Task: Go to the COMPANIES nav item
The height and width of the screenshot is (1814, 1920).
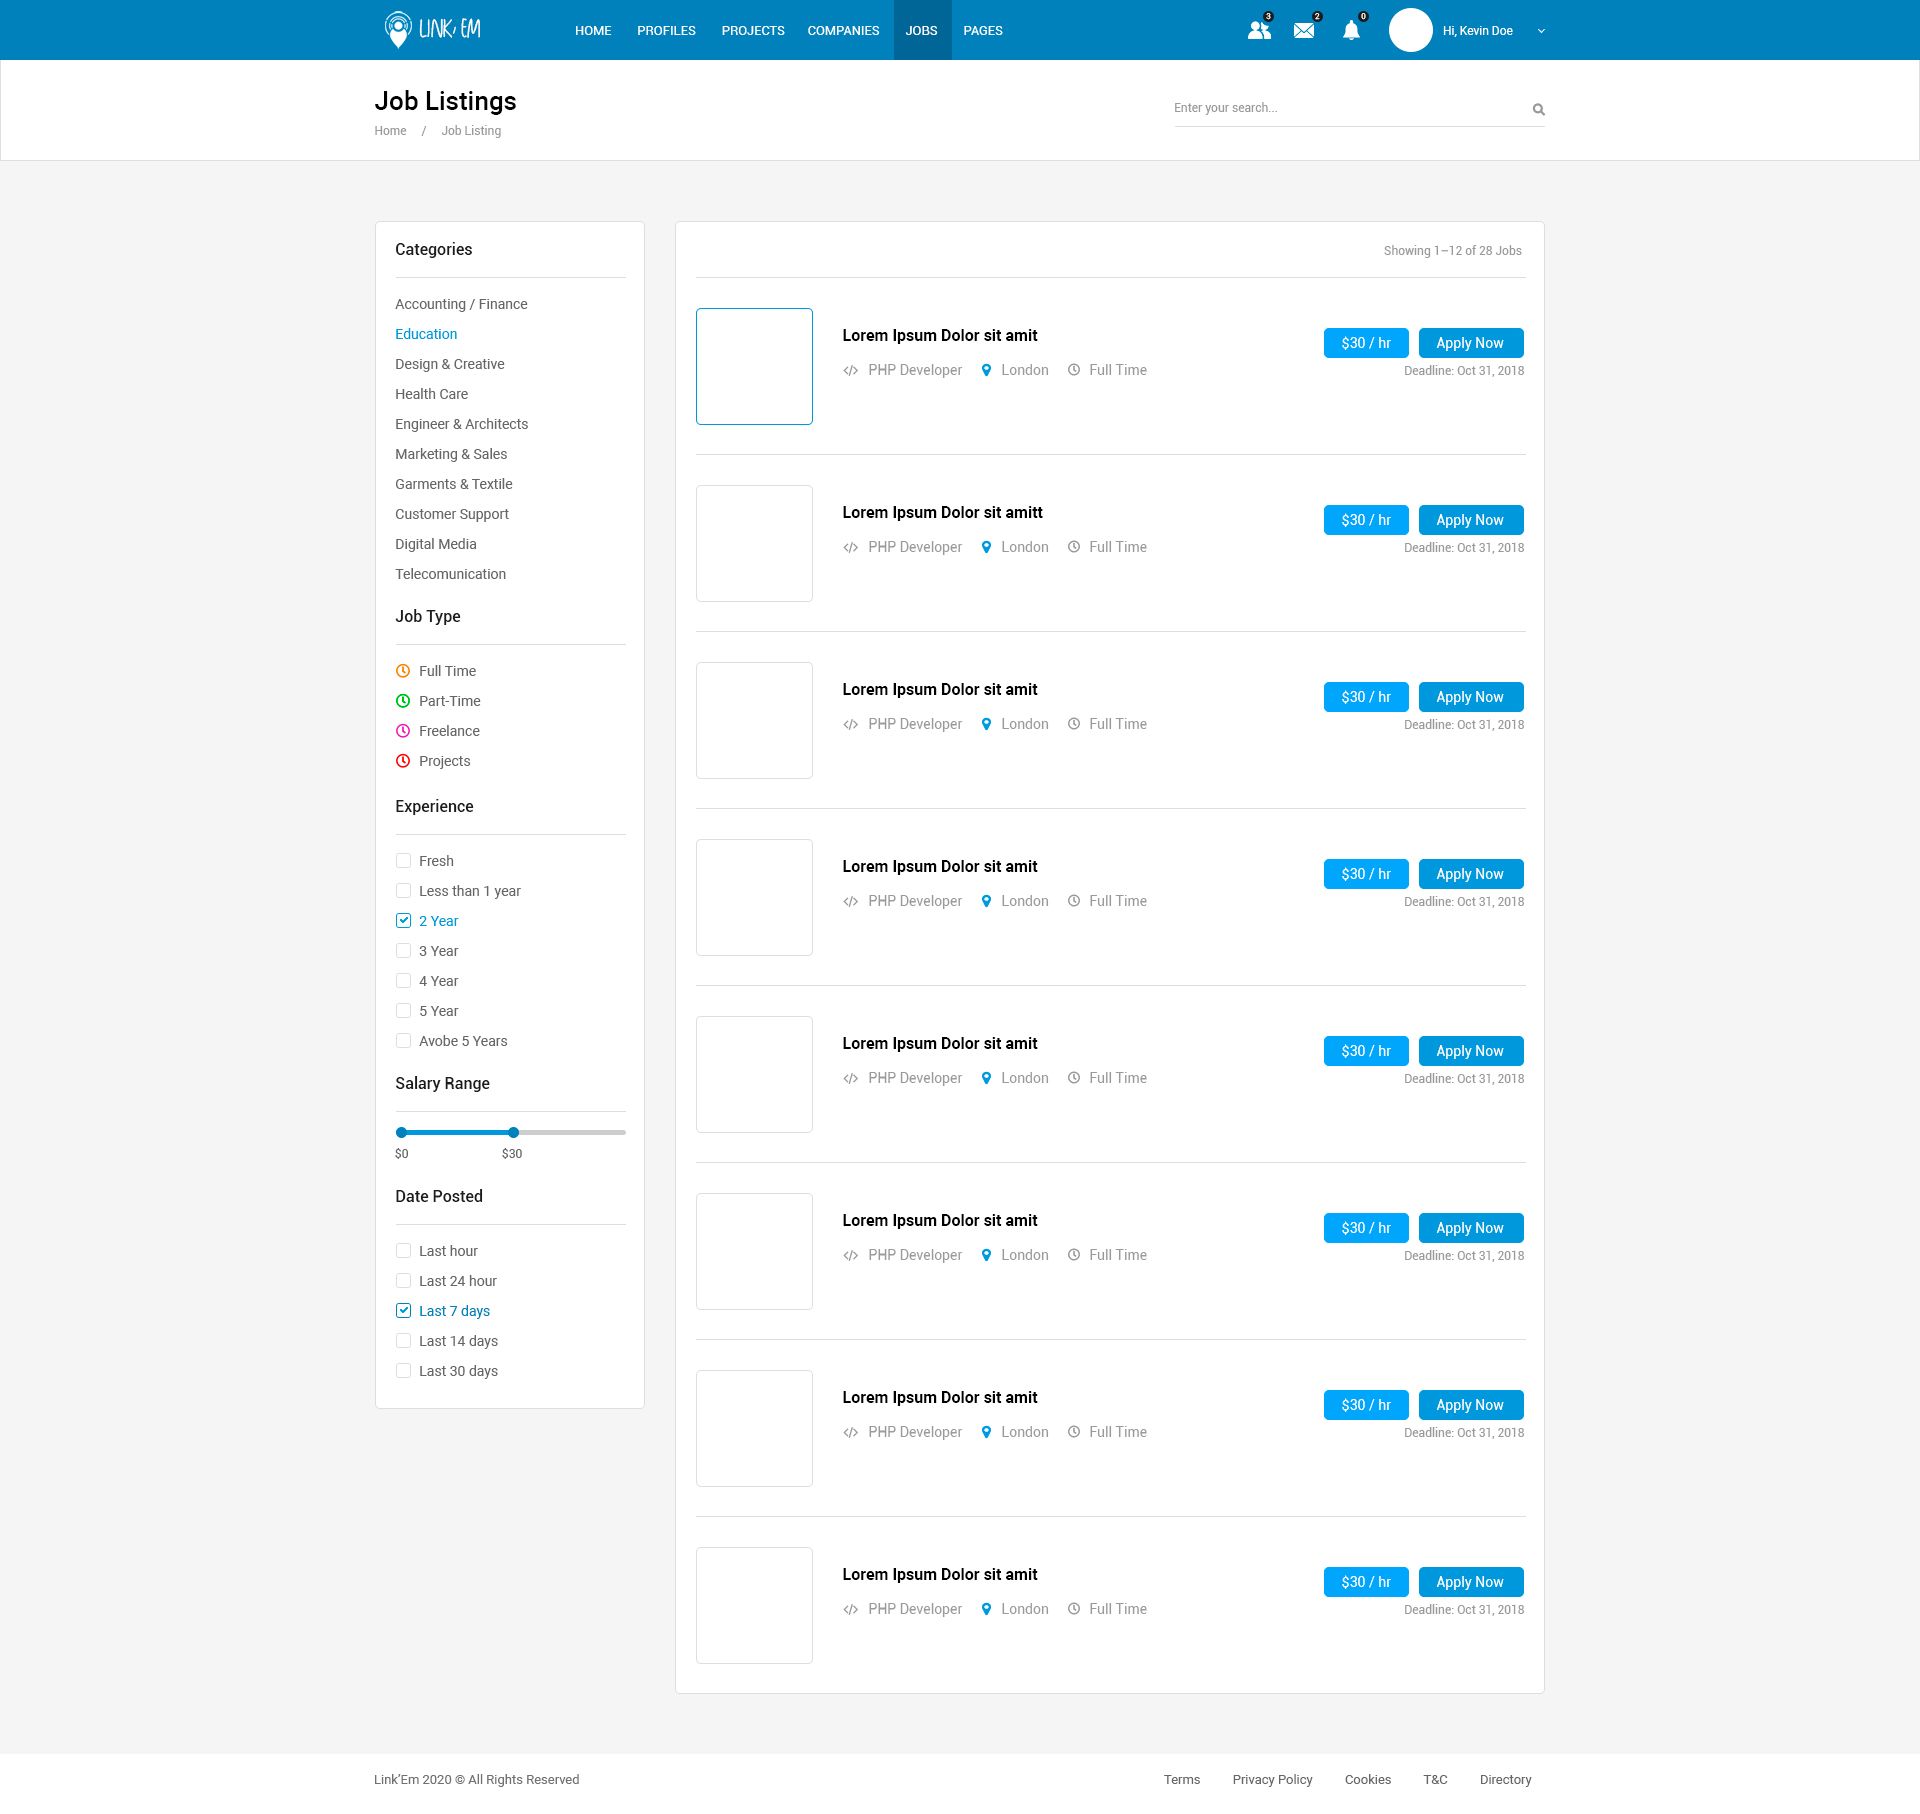Action: coord(843,31)
